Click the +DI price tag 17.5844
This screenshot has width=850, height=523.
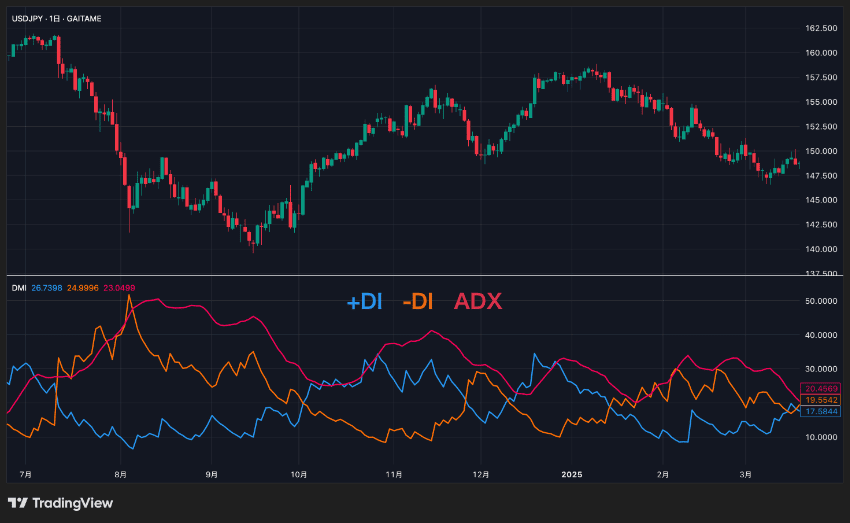pos(821,411)
